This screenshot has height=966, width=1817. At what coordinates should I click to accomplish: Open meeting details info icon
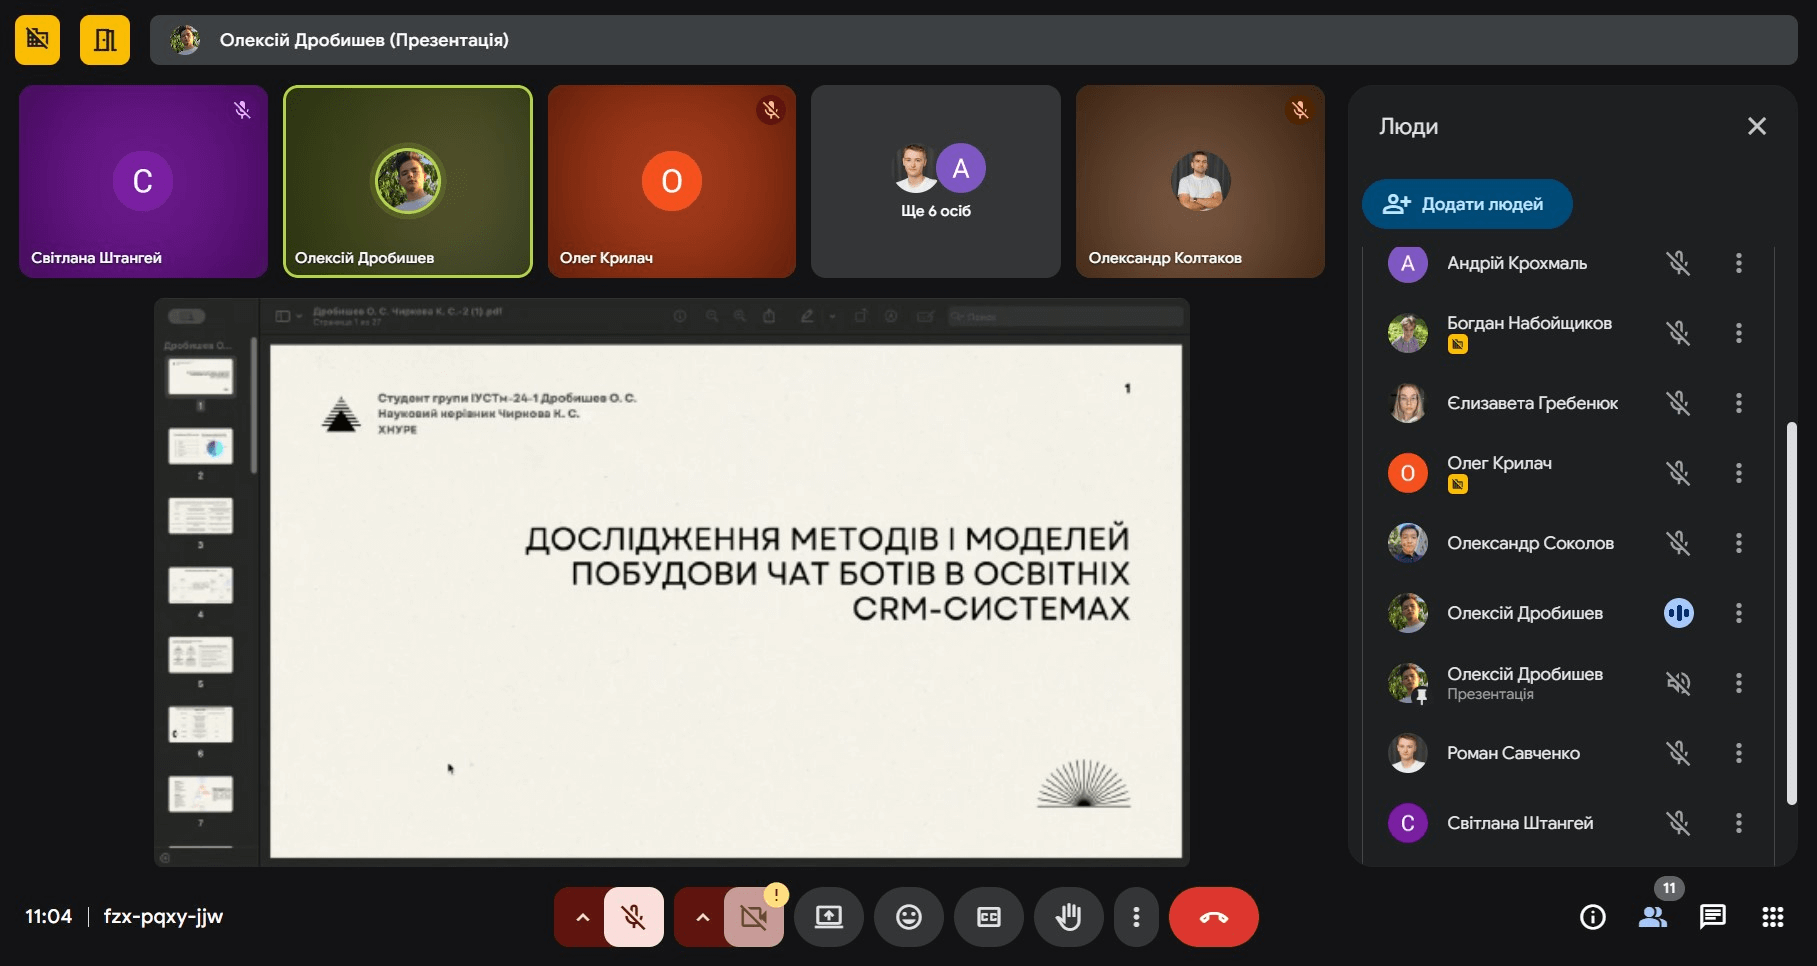[1592, 917]
